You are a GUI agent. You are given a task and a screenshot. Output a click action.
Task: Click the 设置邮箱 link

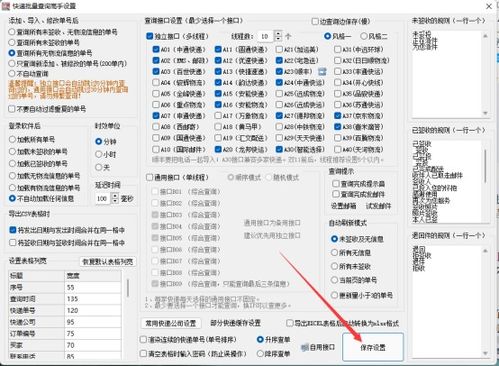(x=344, y=206)
